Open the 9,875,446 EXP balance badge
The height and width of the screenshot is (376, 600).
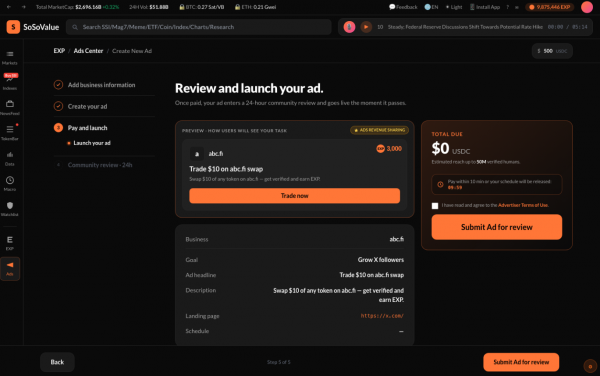549,7
